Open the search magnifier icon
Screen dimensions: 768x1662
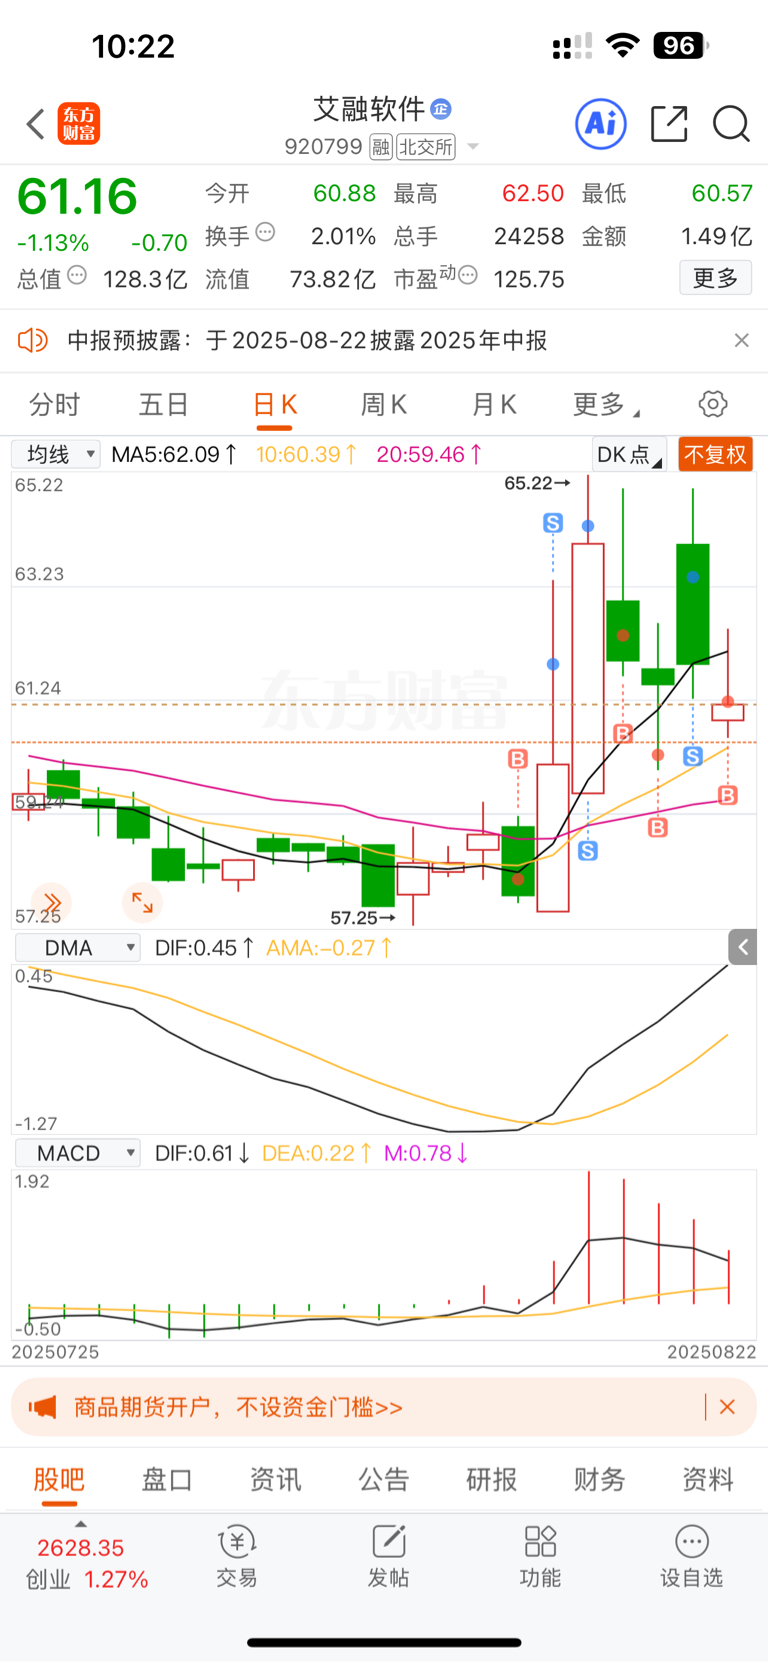[731, 124]
